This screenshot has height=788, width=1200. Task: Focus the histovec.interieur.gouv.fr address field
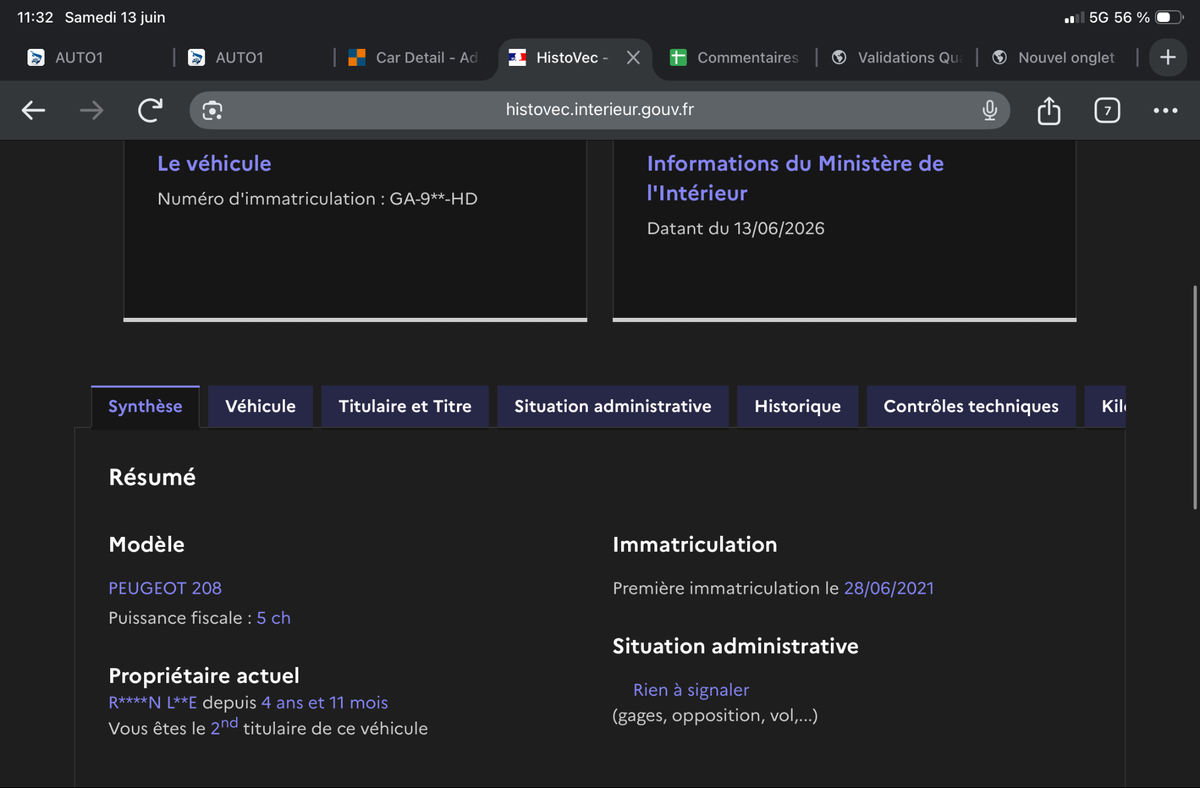pos(600,110)
